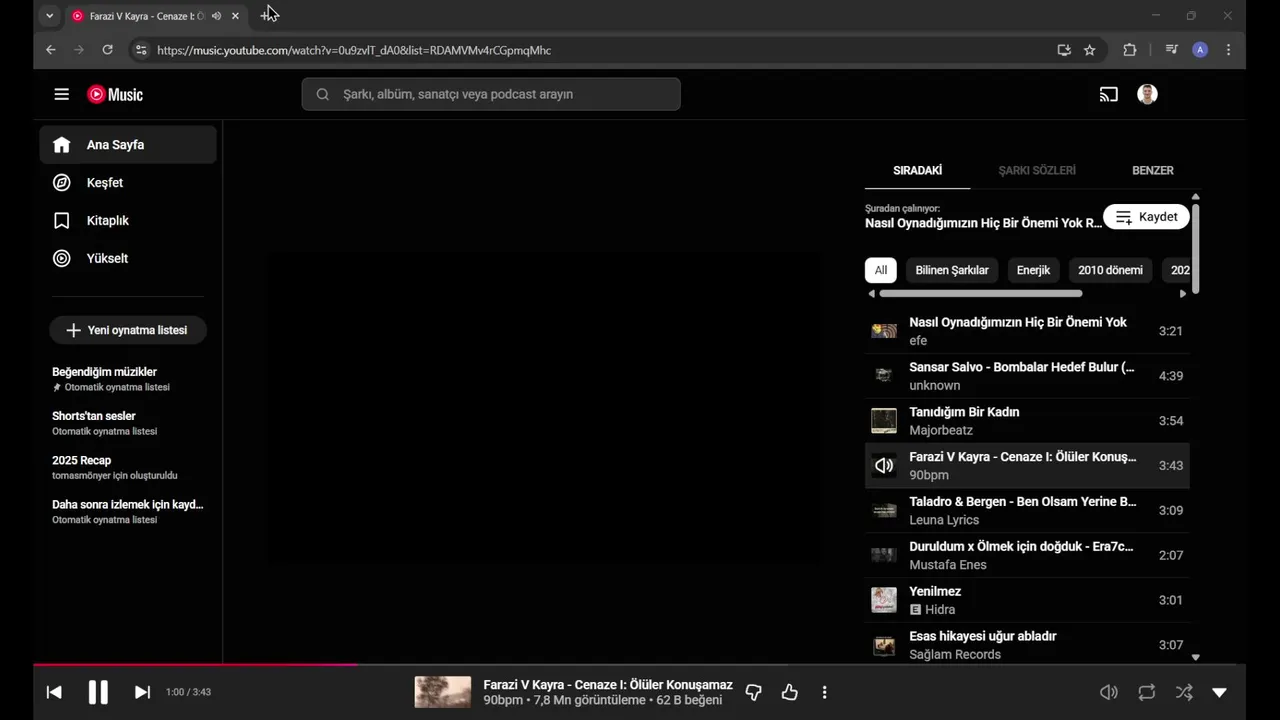Toggle shuffle mode
1280x720 pixels.
(1184, 692)
